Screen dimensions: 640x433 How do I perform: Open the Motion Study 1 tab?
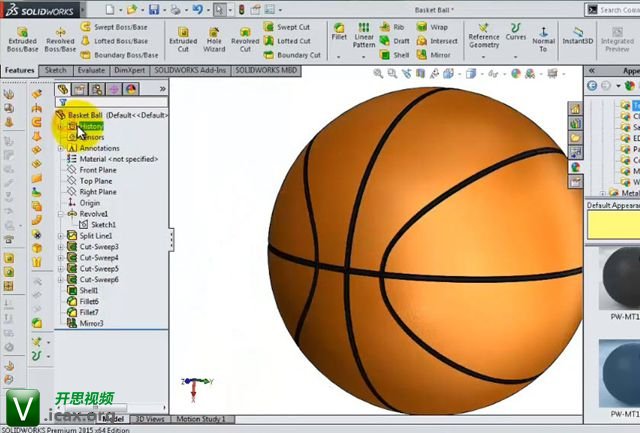[x=200, y=419]
